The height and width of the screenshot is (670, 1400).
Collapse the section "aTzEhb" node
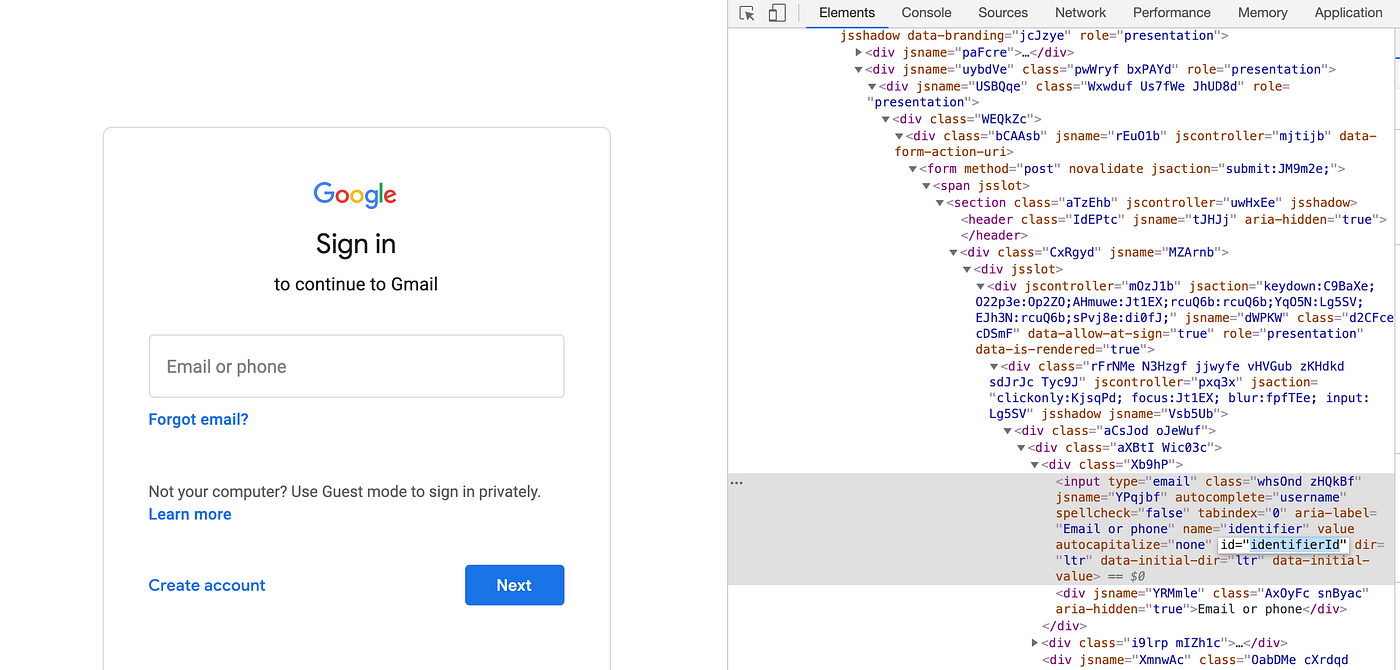pos(939,202)
